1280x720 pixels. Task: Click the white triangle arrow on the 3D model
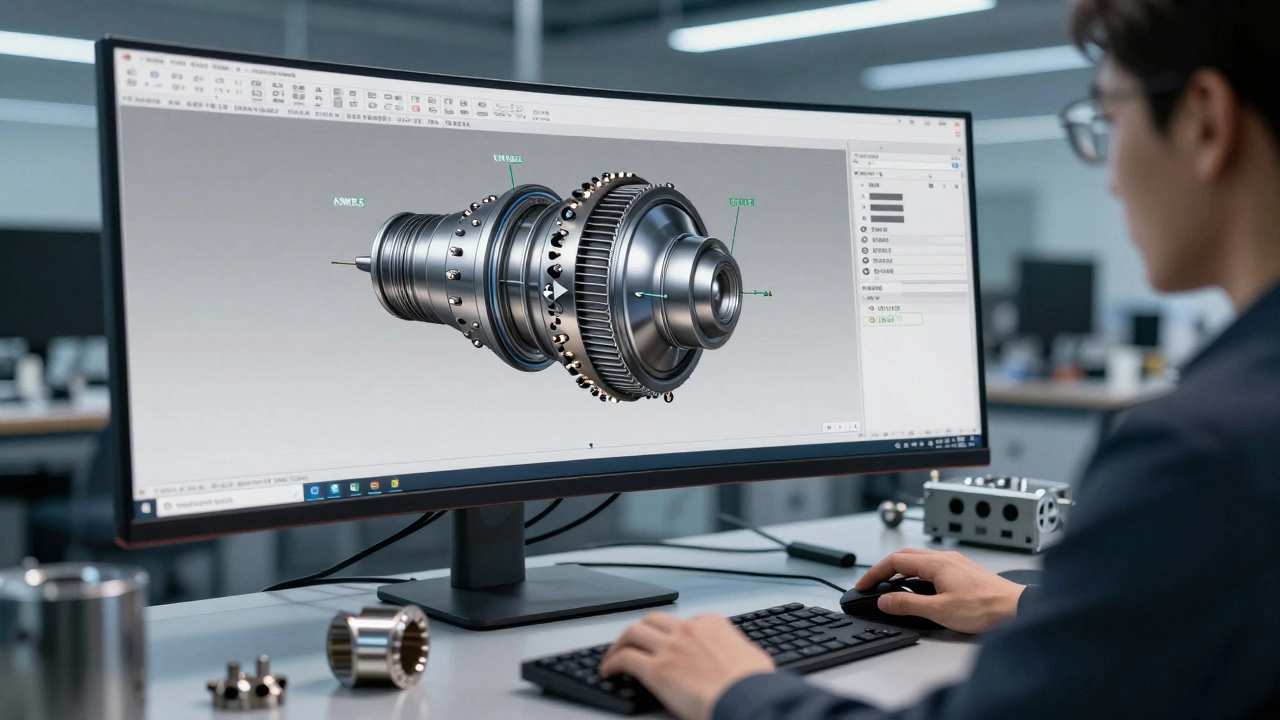(558, 291)
